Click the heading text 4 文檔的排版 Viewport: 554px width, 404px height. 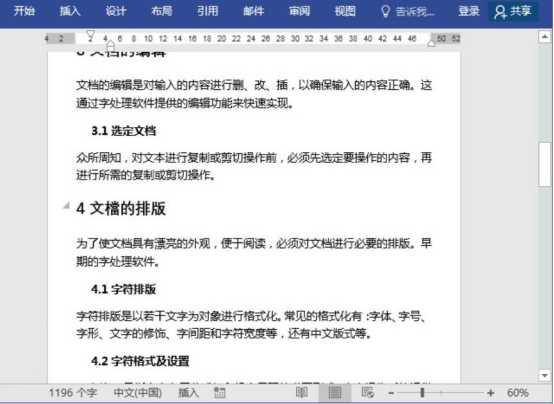[121, 208]
